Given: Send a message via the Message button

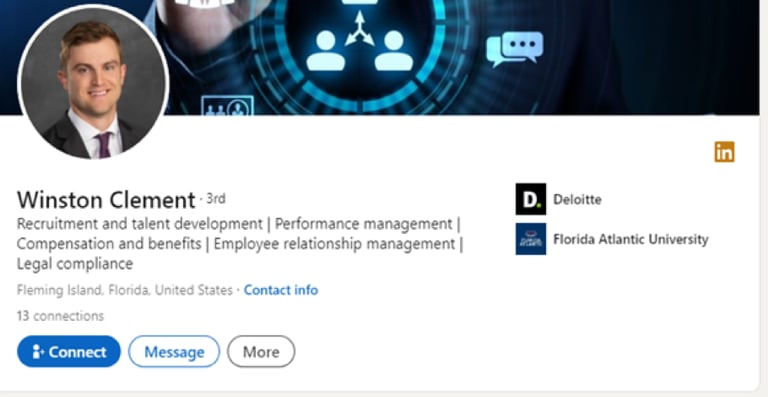Looking at the screenshot, I should (174, 351).
